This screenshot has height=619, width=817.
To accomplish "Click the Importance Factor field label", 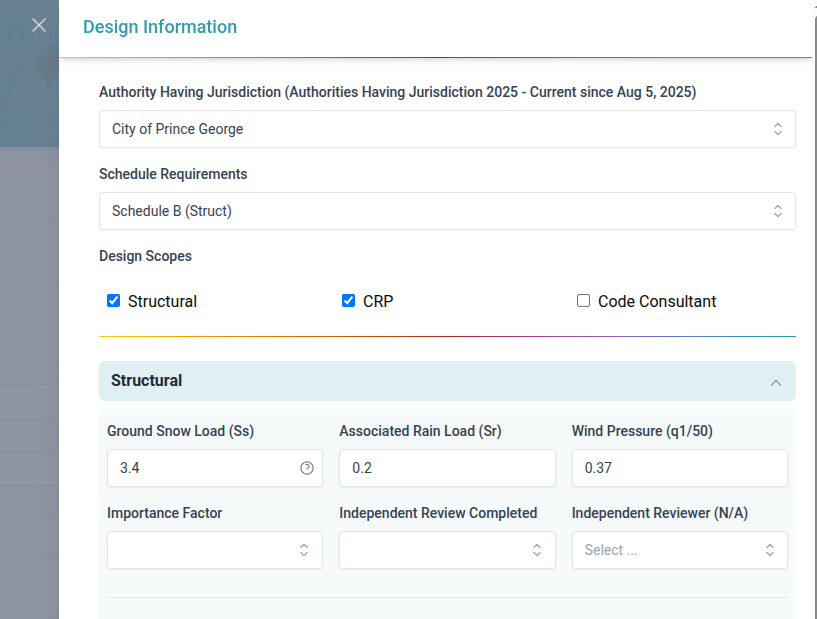I will click(165, 513).
